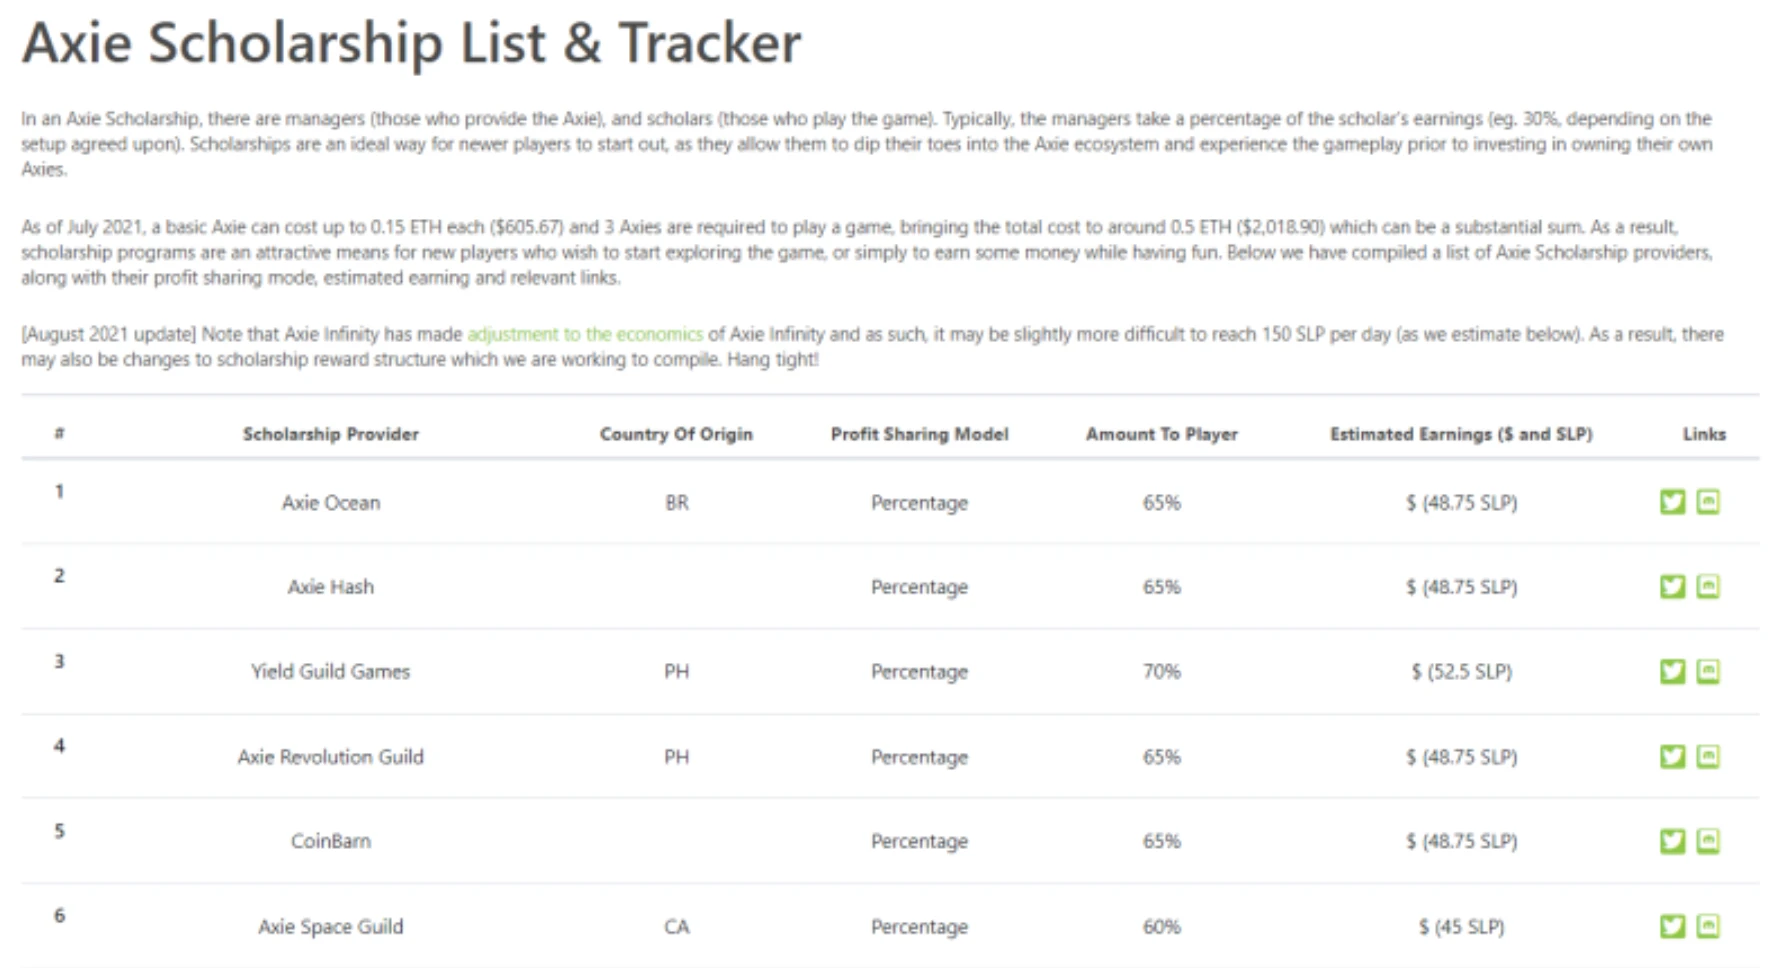Open Yield Guild Games Discord icon

1708,671
